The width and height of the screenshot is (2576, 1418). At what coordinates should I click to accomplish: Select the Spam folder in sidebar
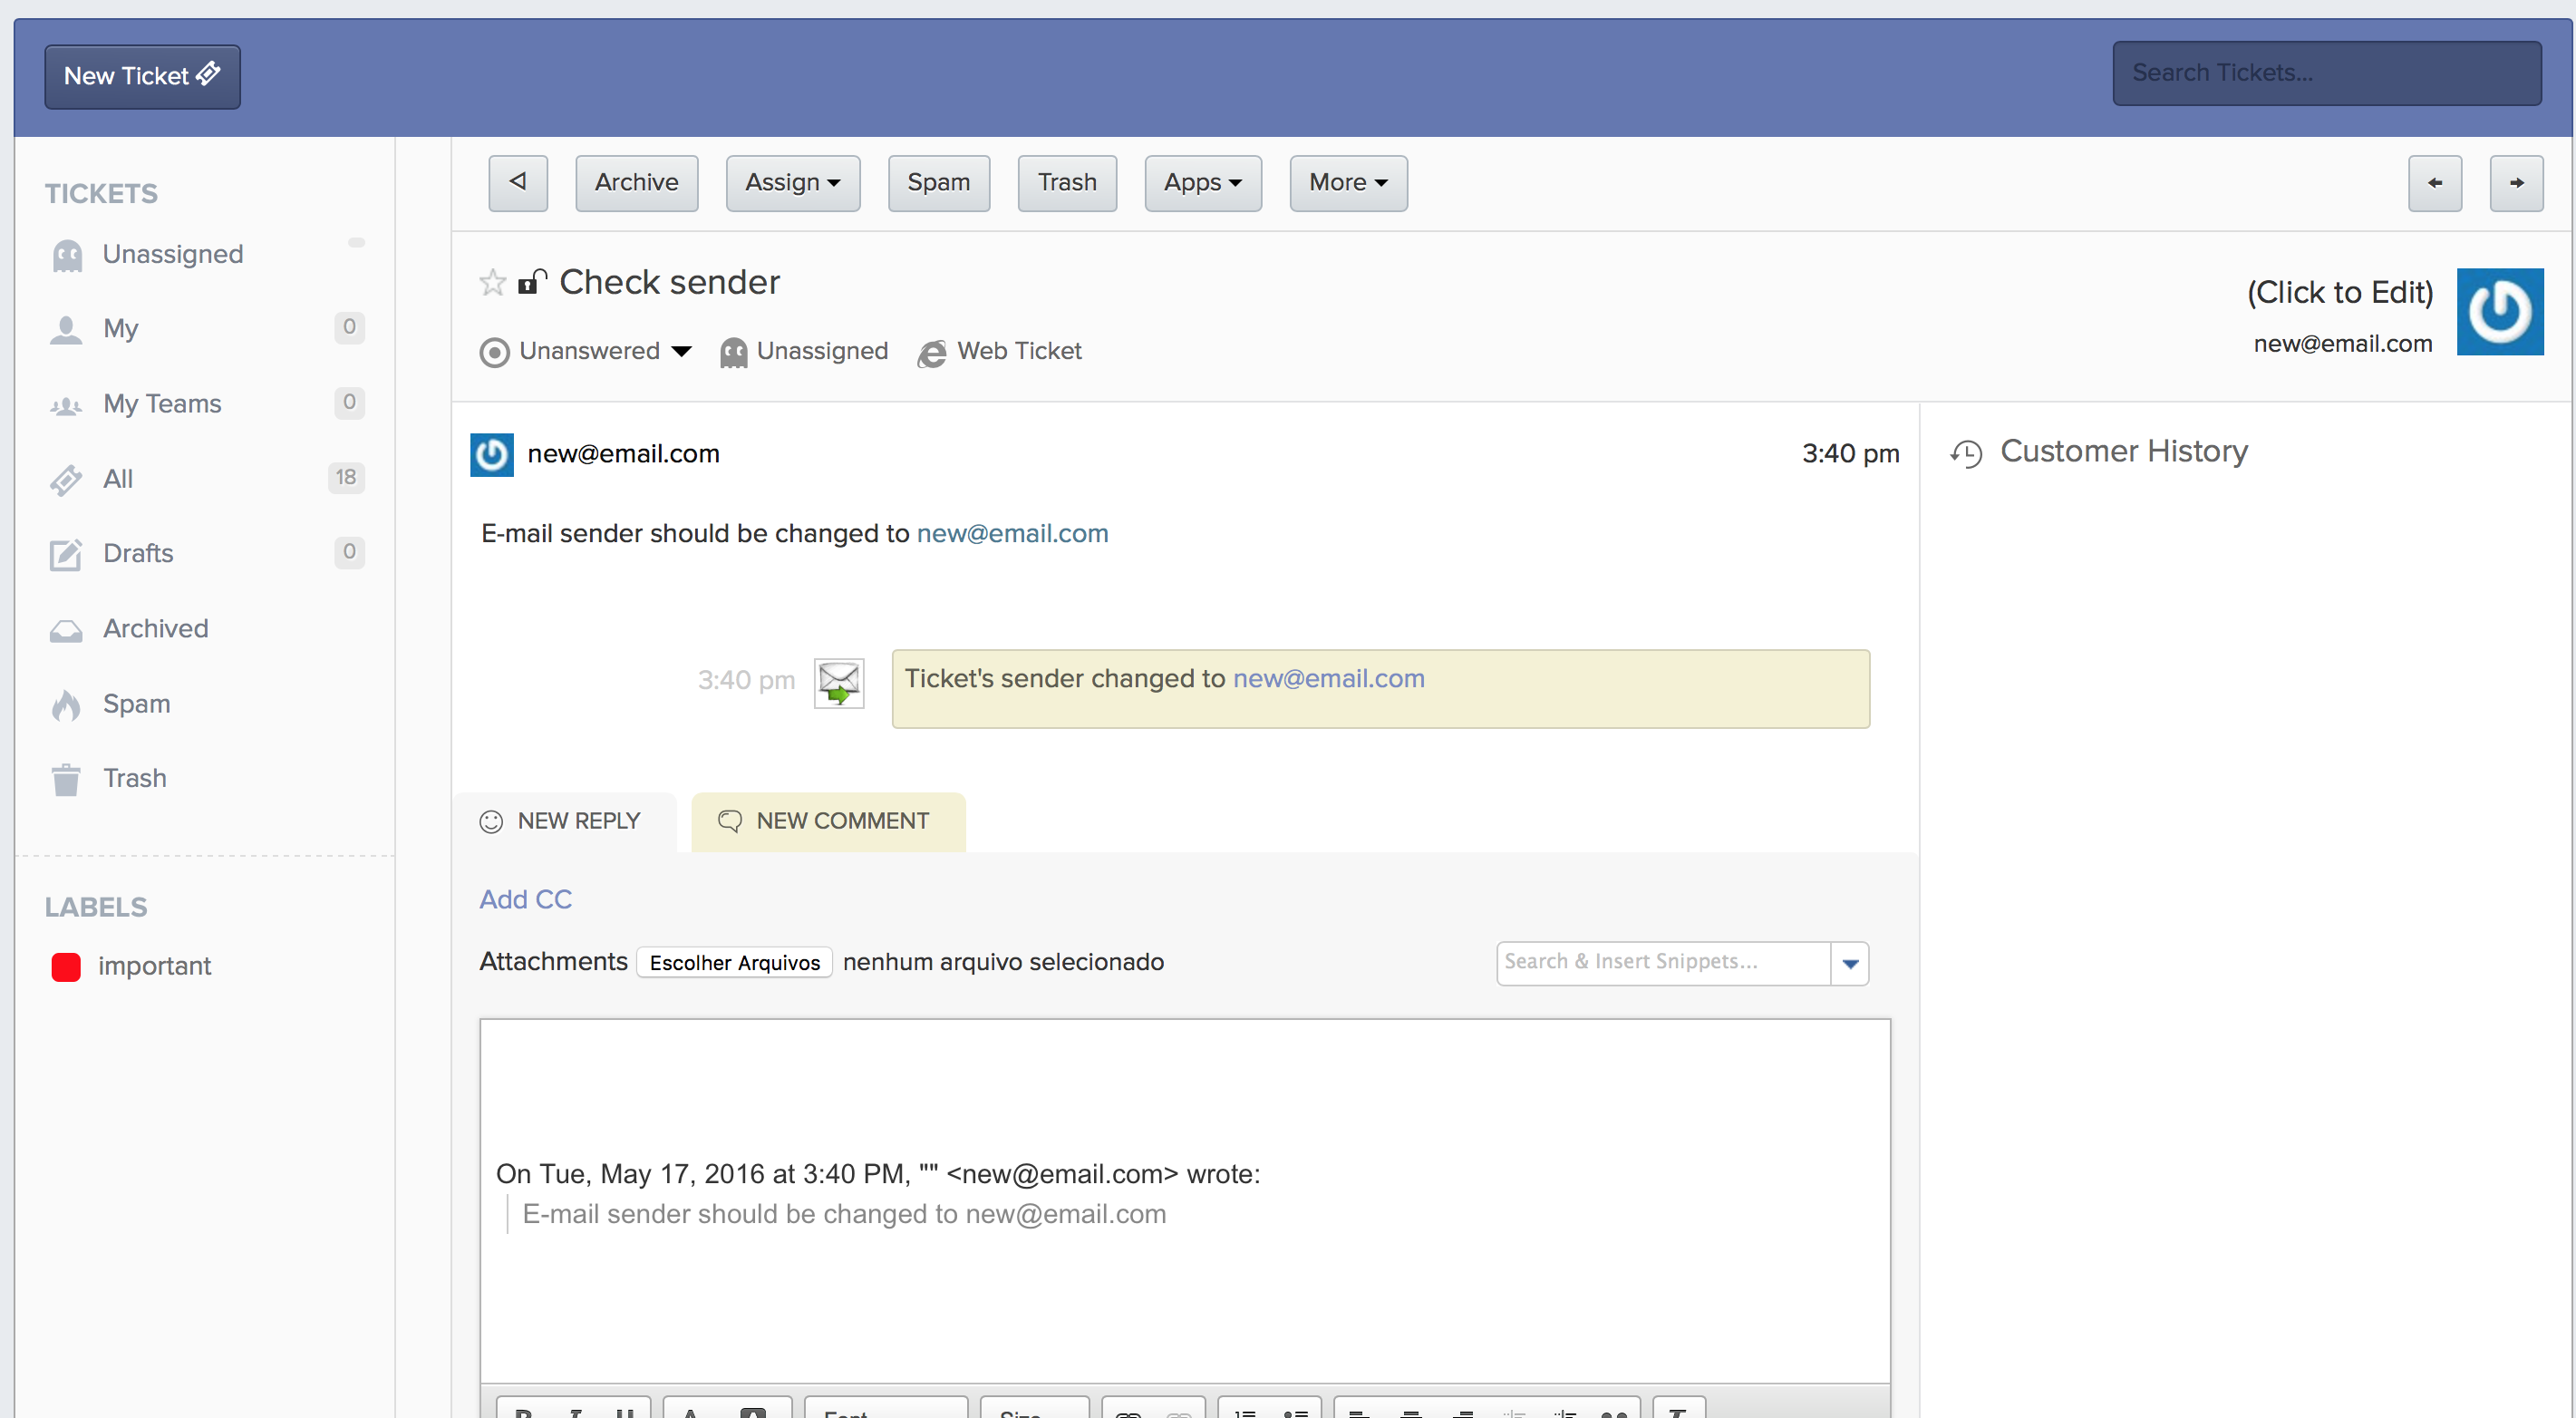click(136, 703)
